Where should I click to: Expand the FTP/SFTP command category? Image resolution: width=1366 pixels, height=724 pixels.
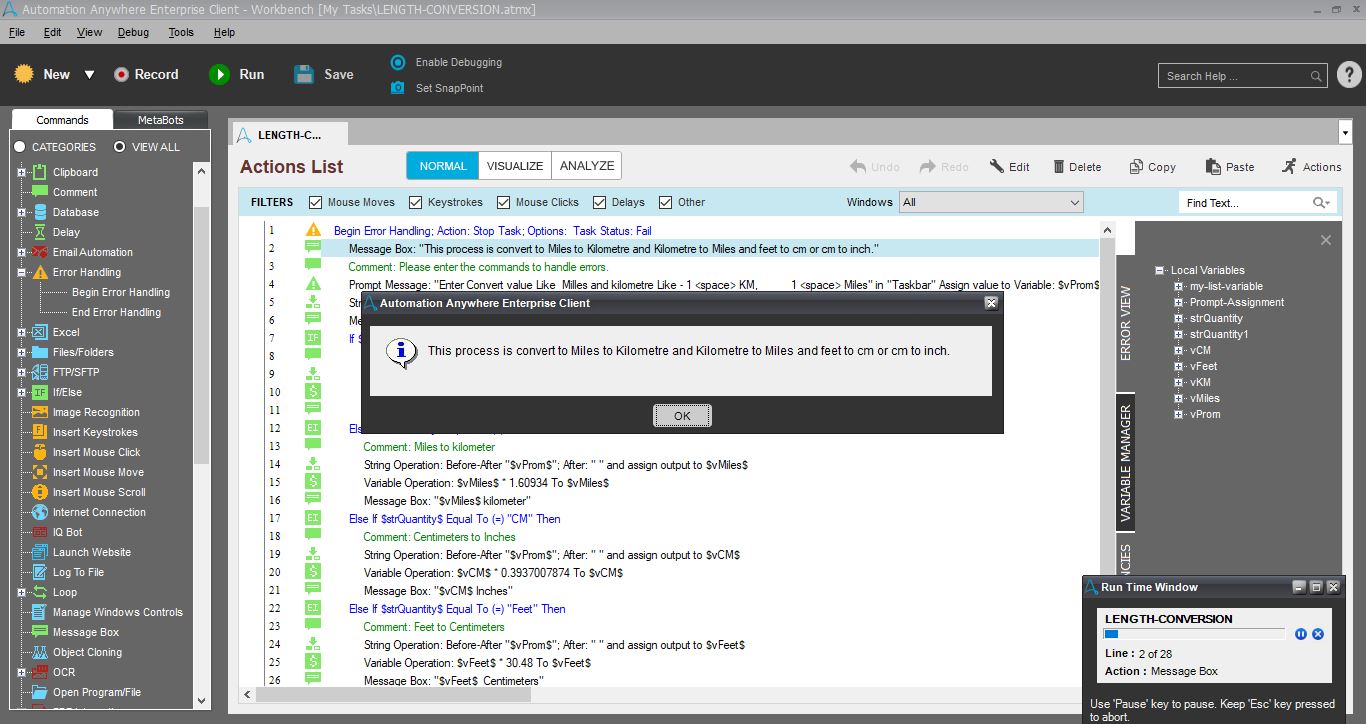tap(22, 372)
